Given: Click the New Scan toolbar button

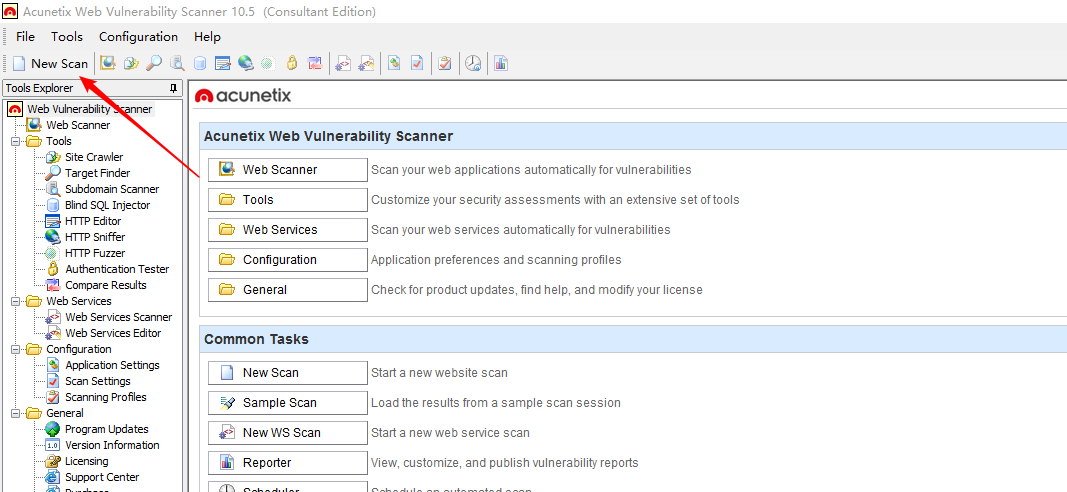Looking at the screenshot, I should click(50, 63).
